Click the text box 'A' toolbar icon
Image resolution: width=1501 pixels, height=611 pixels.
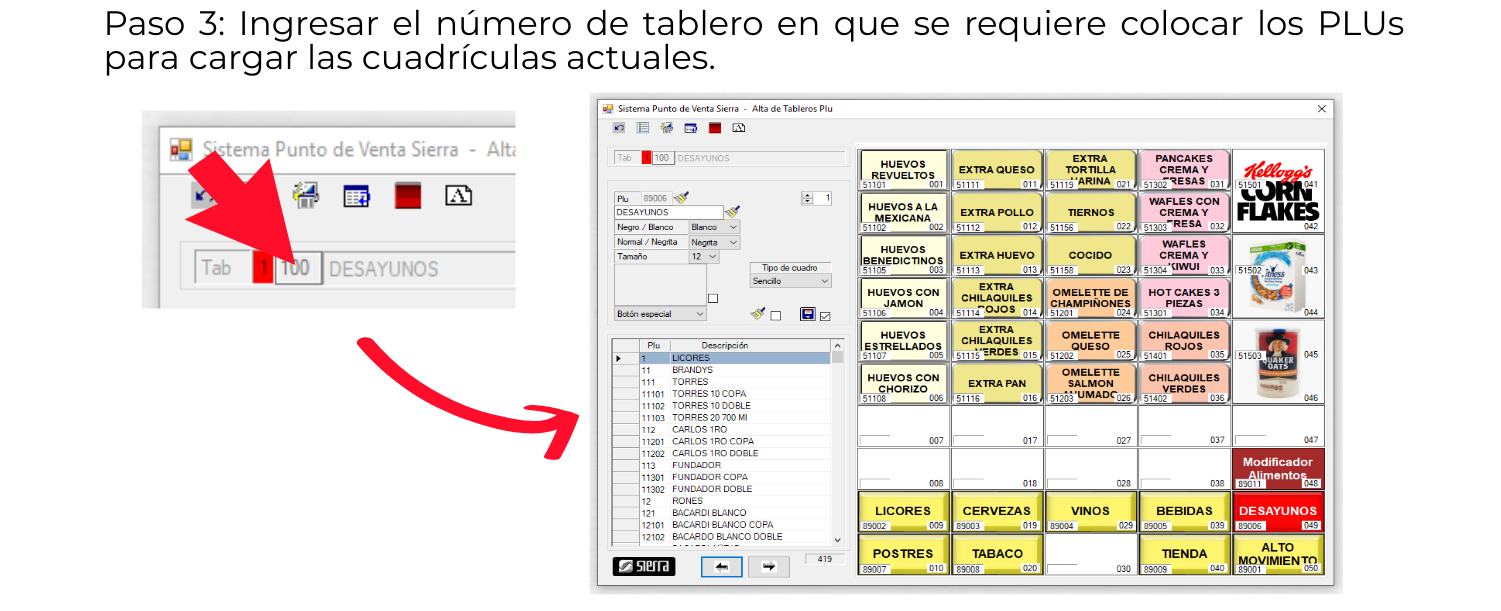739,128
